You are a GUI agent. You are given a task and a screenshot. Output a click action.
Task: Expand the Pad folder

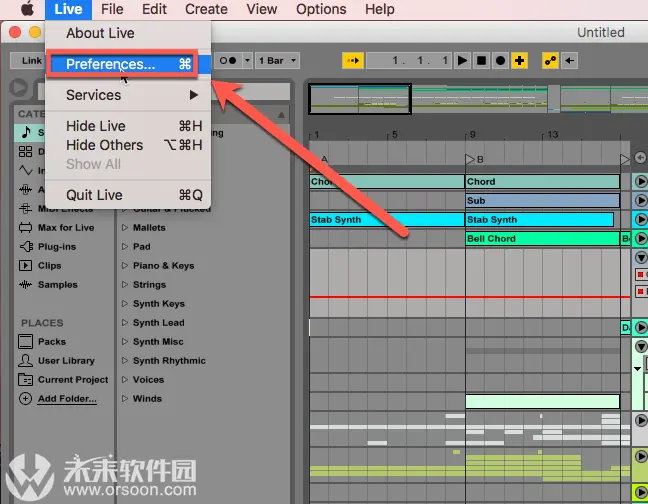click(125, 247)
